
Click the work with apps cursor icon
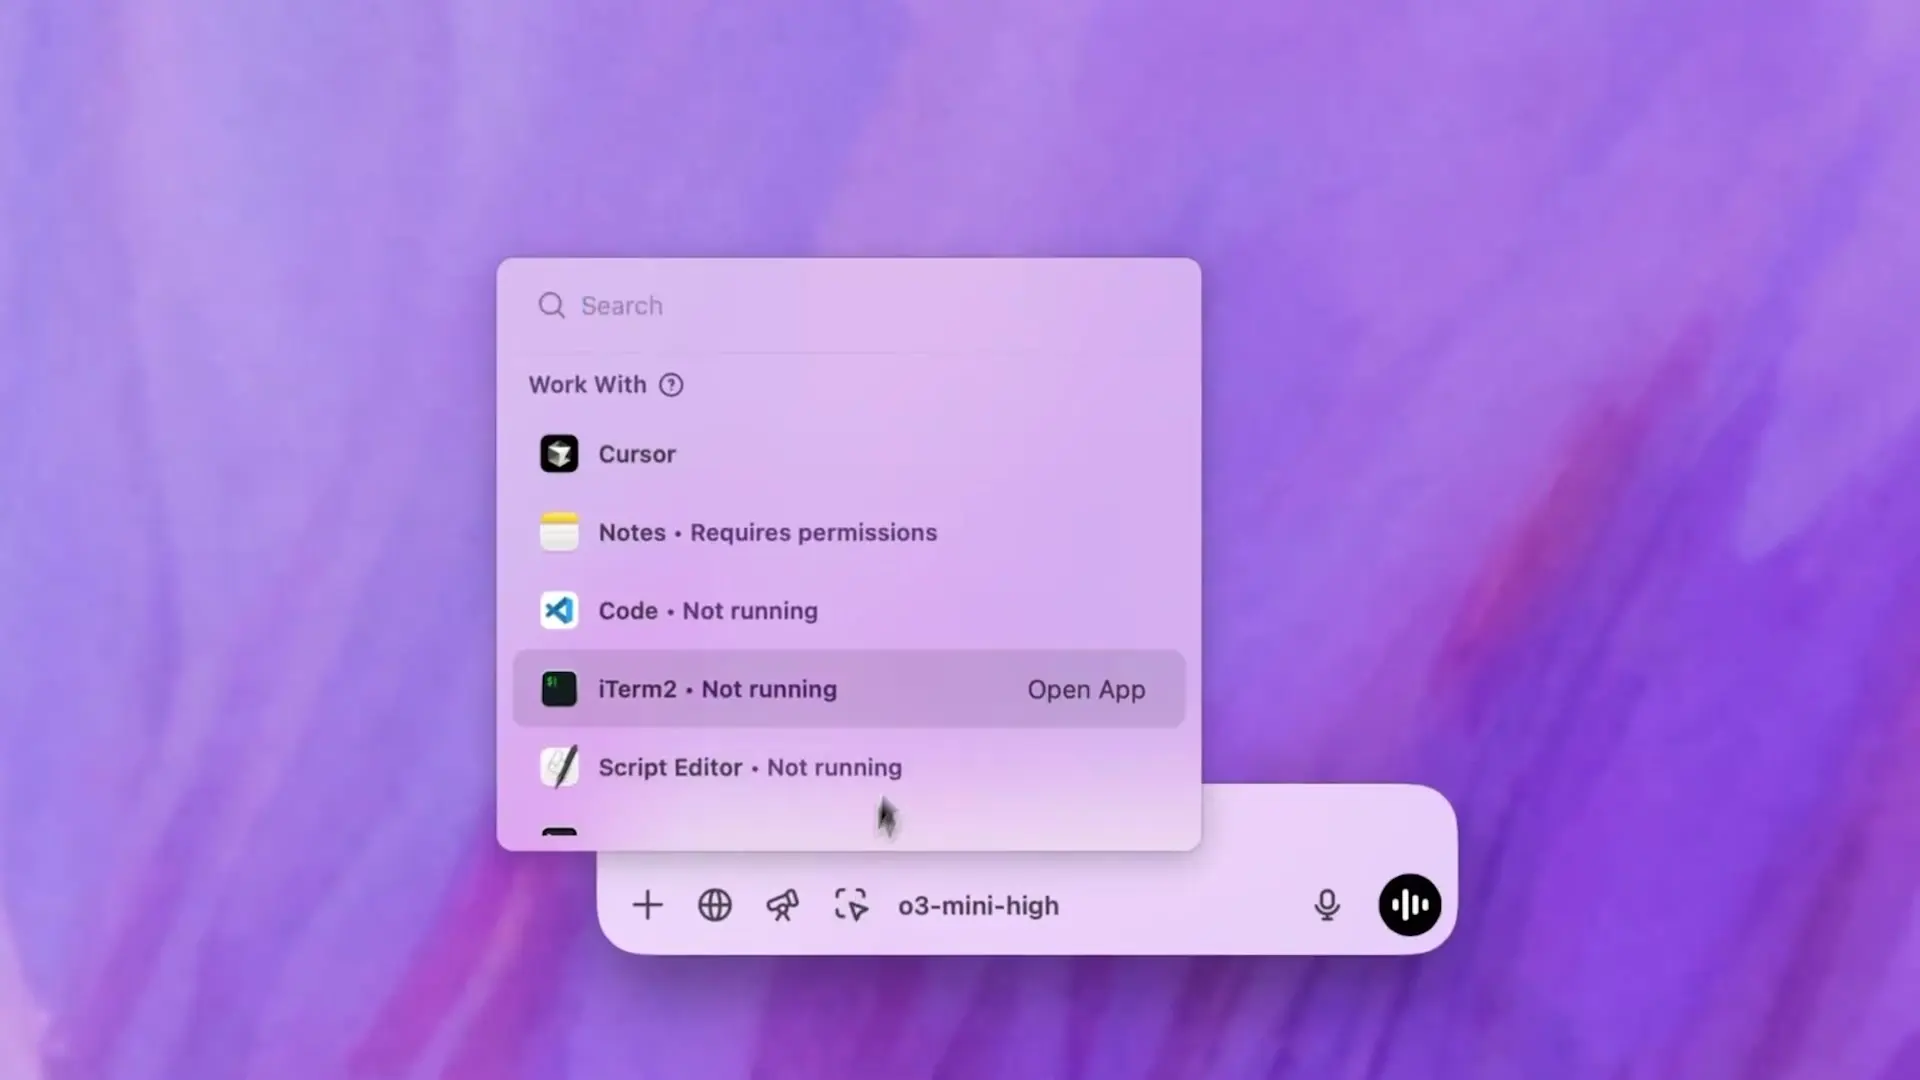(x=851, y=905)
